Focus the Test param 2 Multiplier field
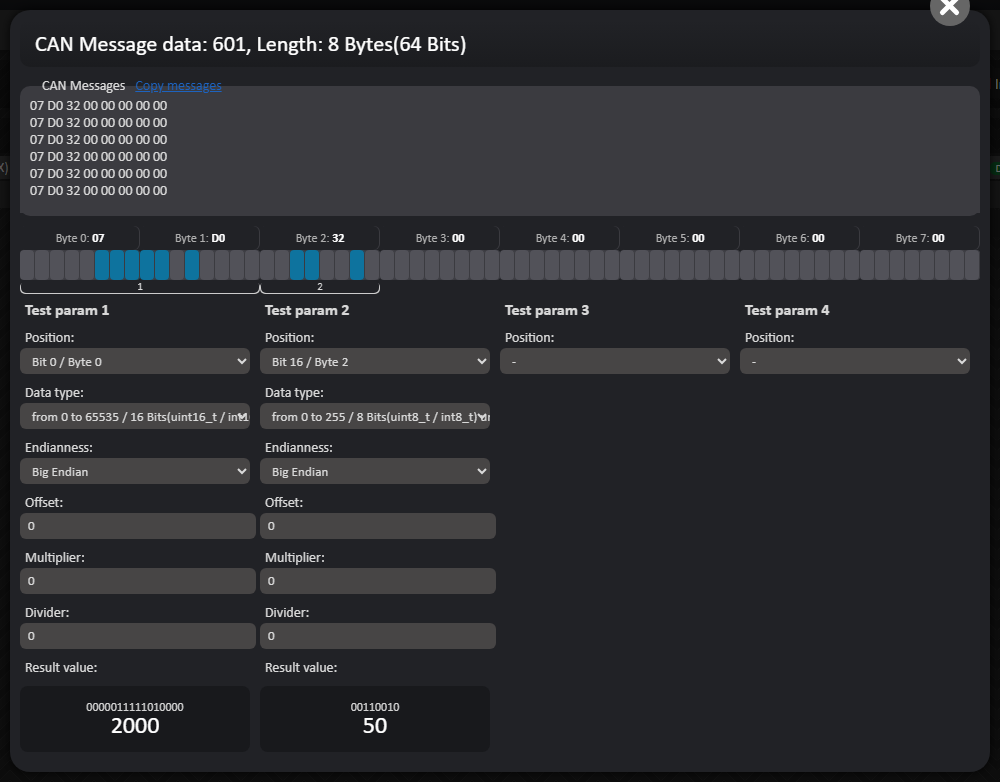Image resolution: width=1000 pixels, height=782 pixels. (378, 581)
